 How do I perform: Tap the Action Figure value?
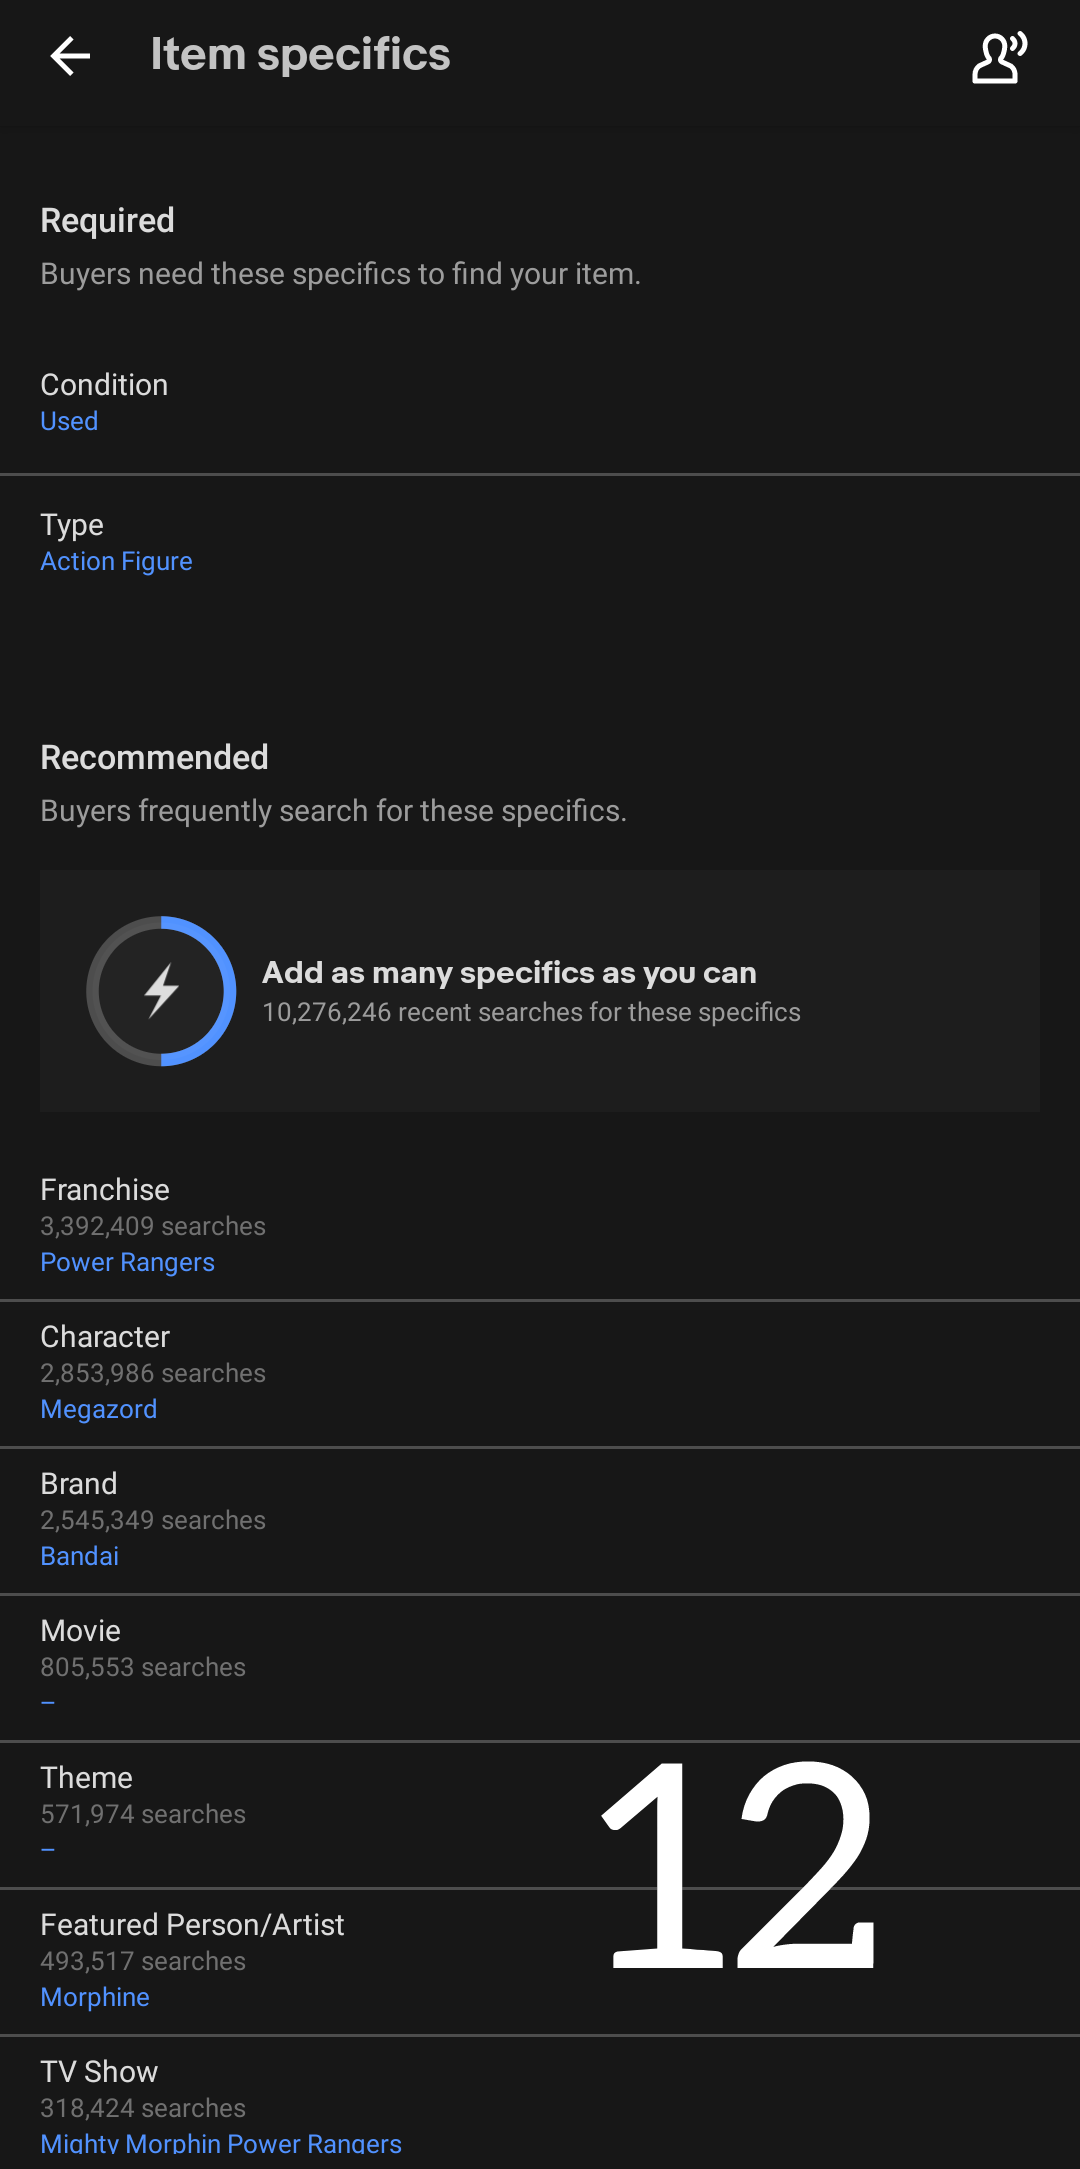click(116, 562)
